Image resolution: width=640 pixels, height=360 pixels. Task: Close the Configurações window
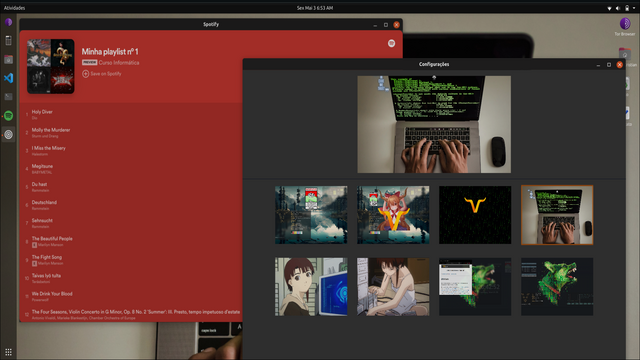click(x=619, y=64)
